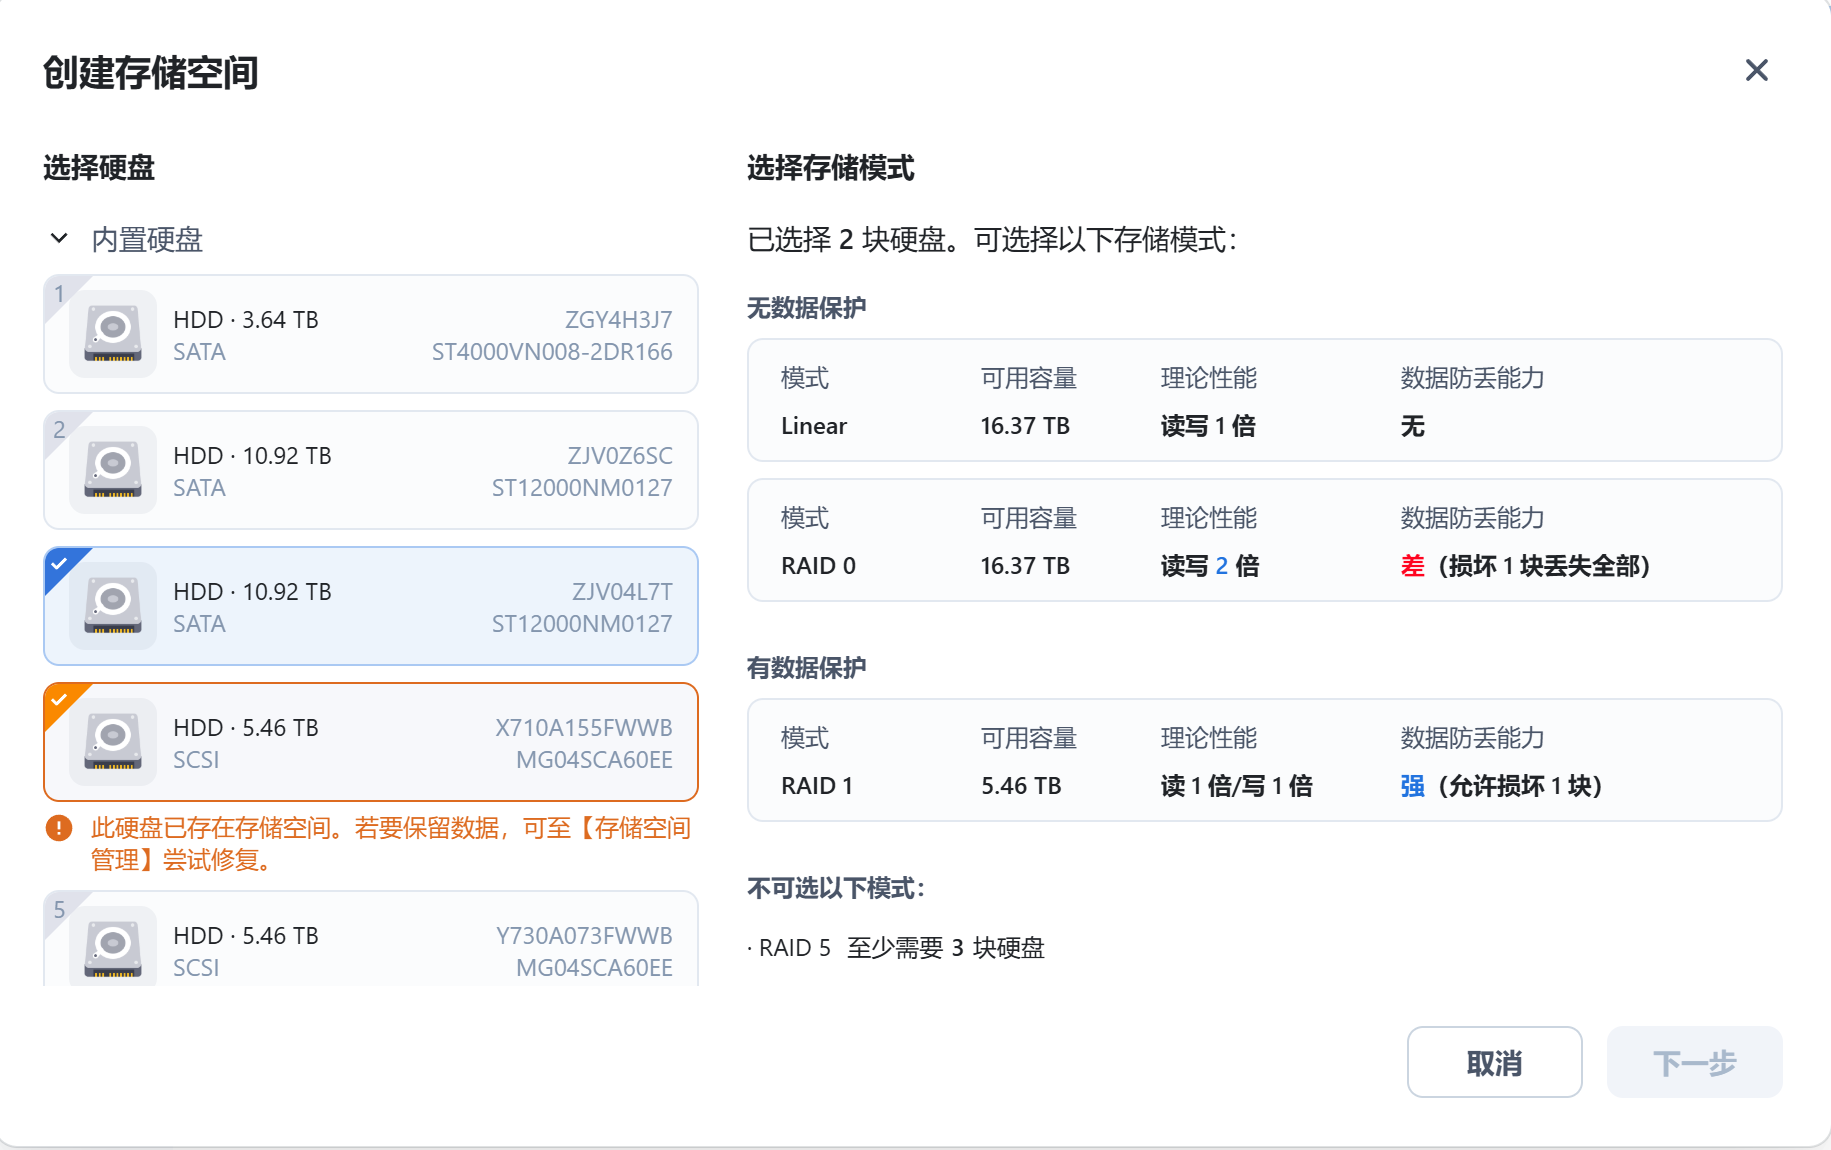Uncheck the selected ZJV04L7T drive checkmark

(60, 563)
